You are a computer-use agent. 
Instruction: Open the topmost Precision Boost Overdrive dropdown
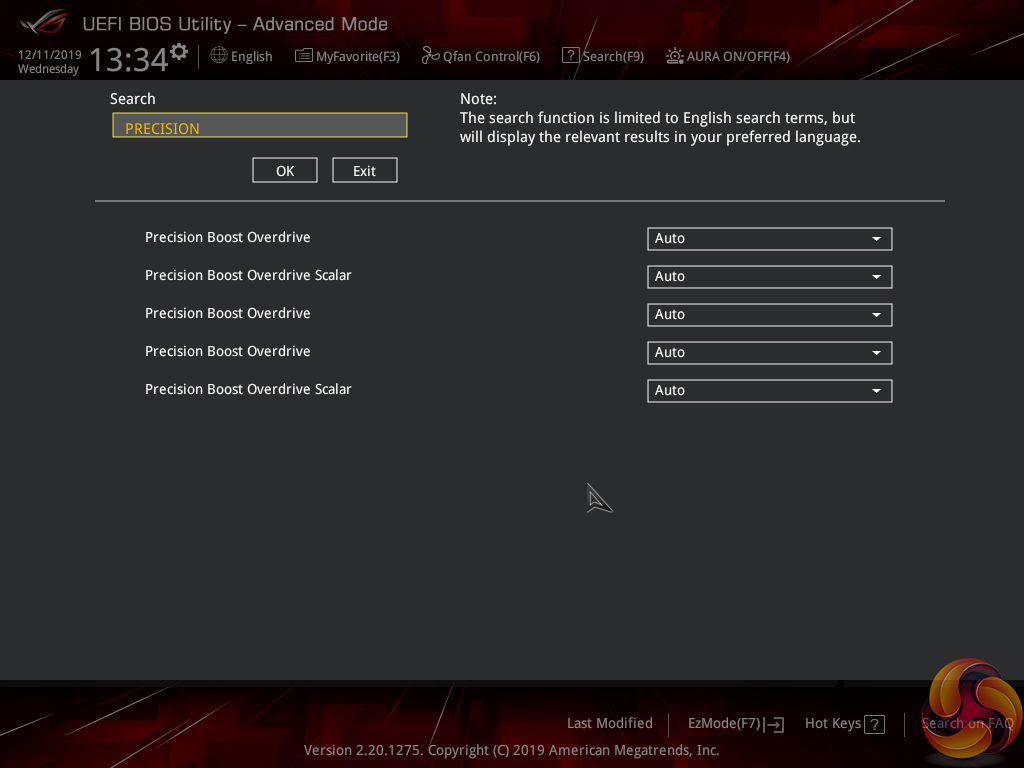[769, 238]
